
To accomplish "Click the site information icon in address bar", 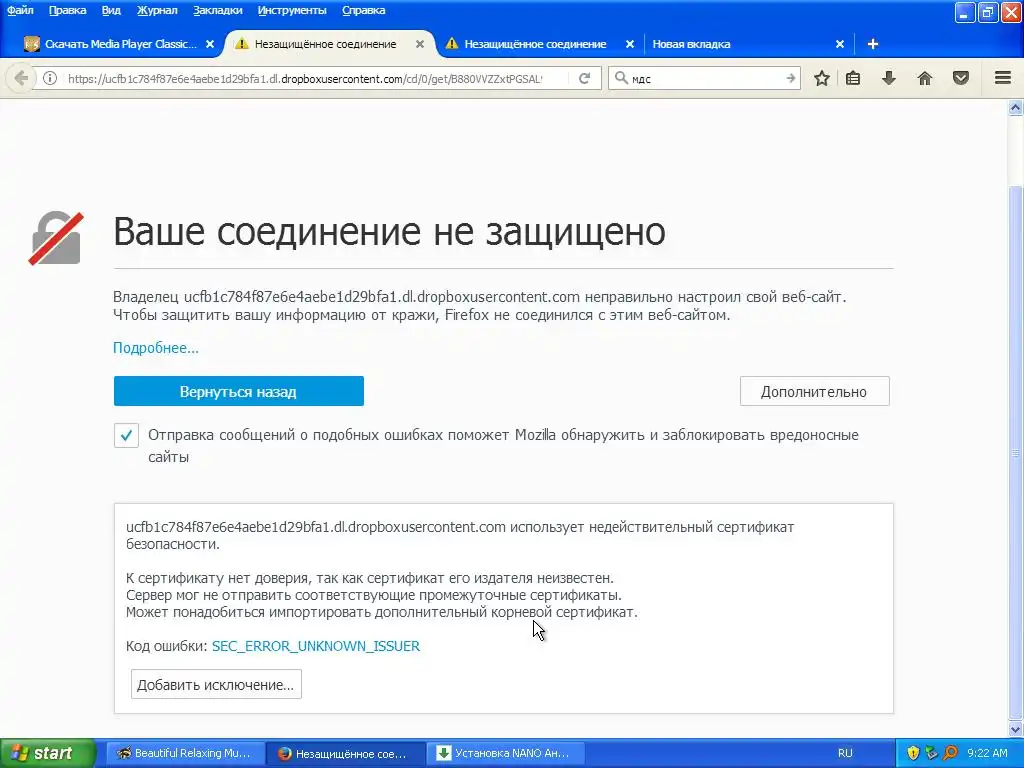I will (x=50, y=78).
